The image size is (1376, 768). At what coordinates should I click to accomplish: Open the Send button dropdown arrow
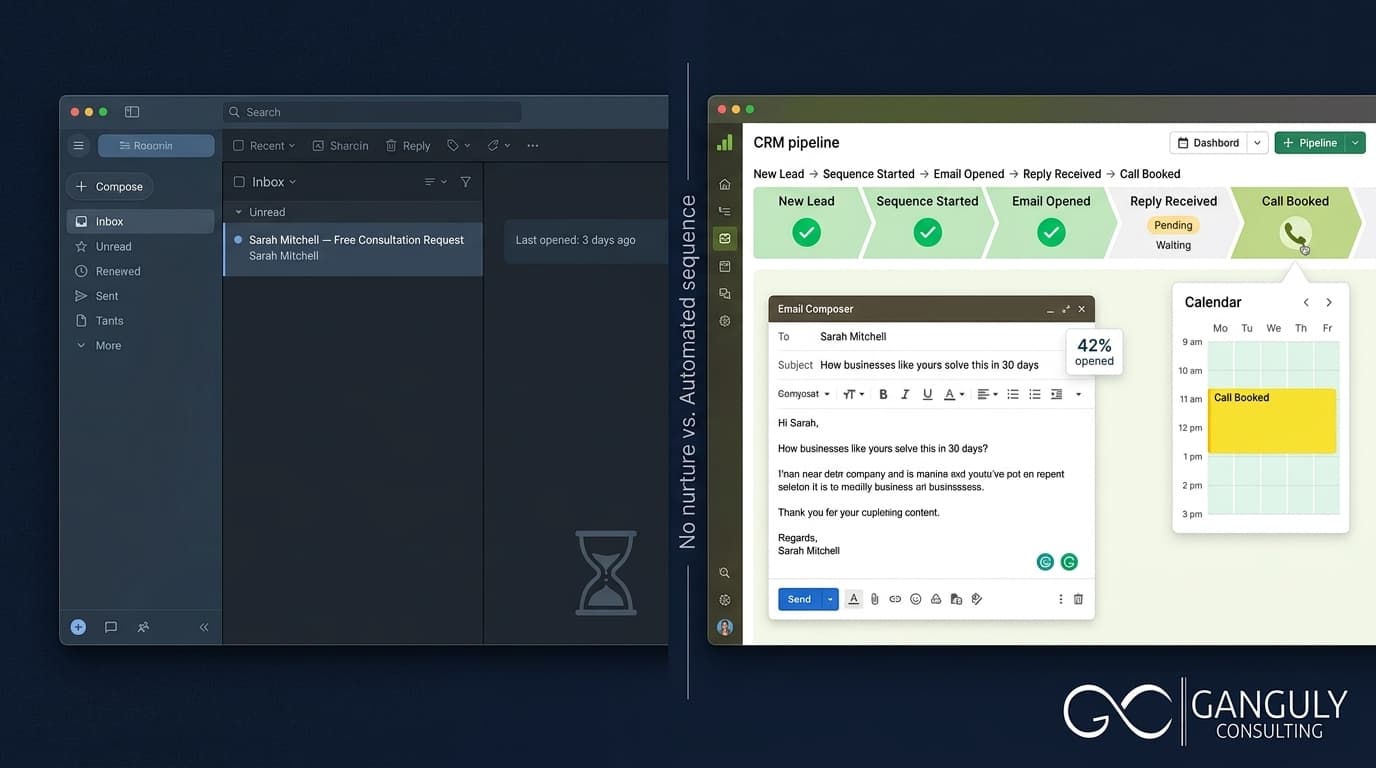pos(829,599)
